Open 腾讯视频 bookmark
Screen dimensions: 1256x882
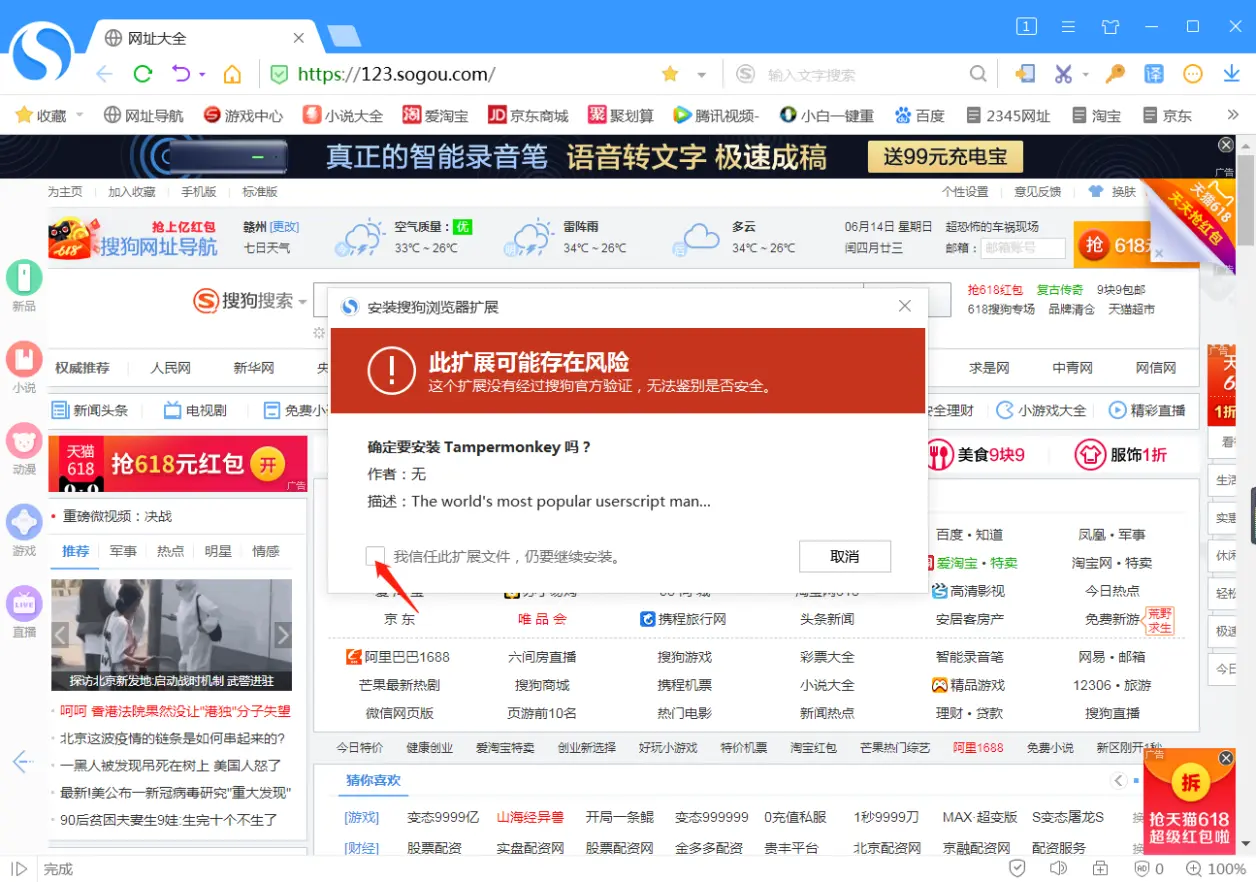tap(716, 115)
